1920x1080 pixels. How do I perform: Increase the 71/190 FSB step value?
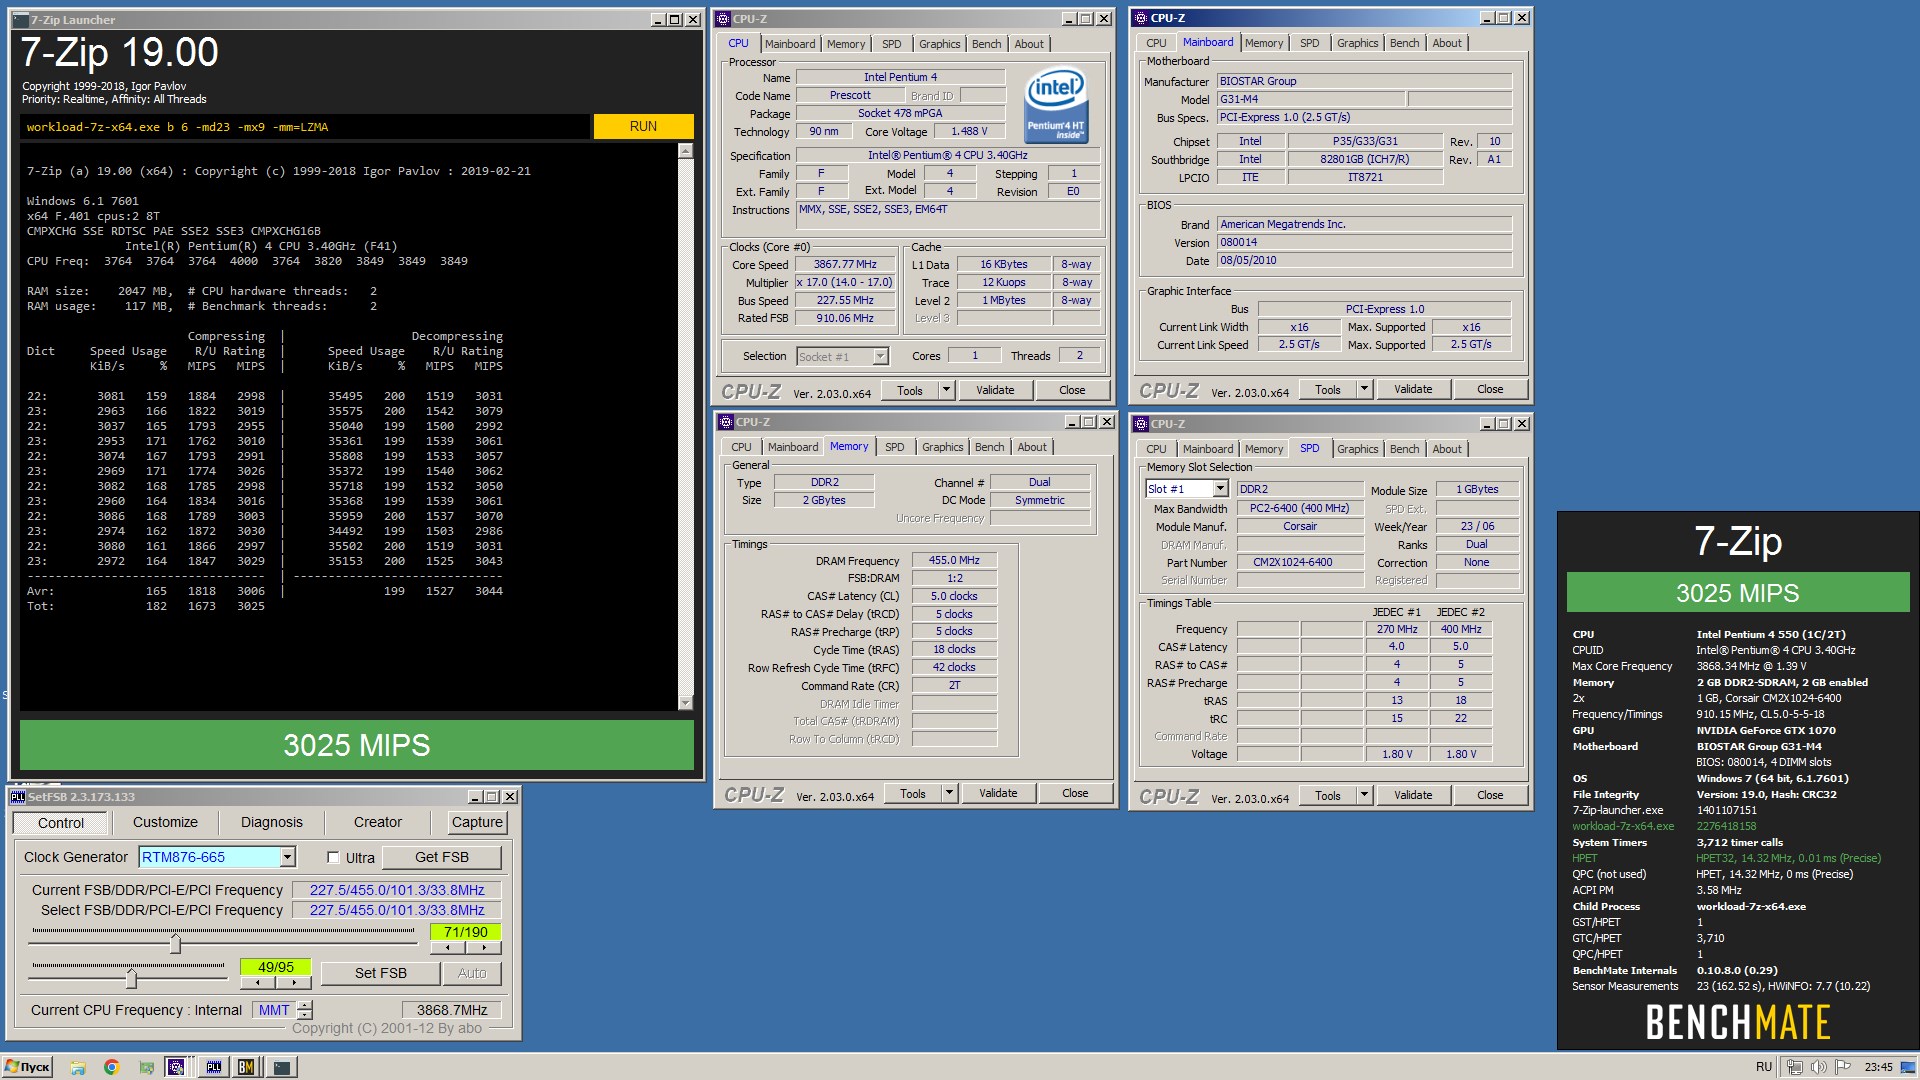(484, 948)
